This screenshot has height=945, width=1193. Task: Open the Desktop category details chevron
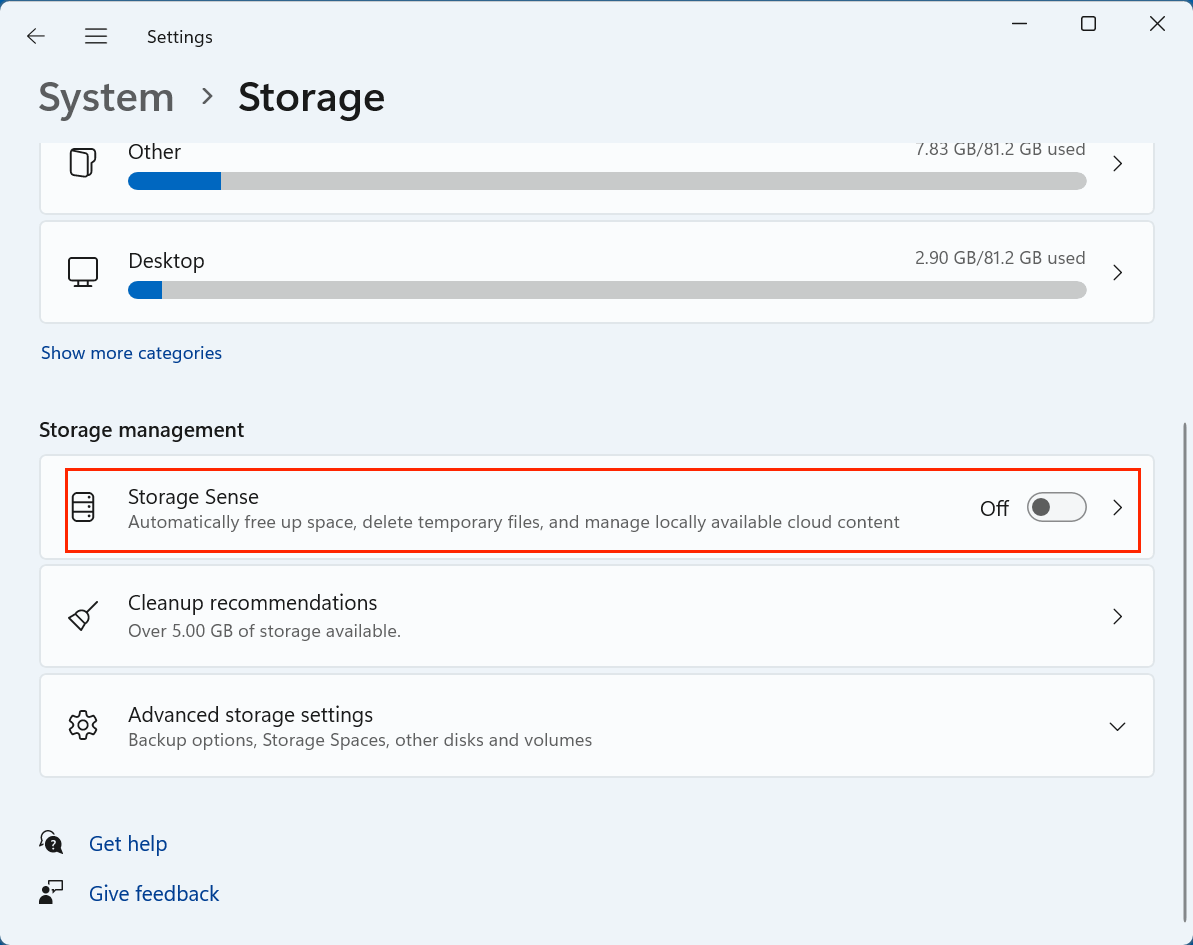pos(1117,272)
